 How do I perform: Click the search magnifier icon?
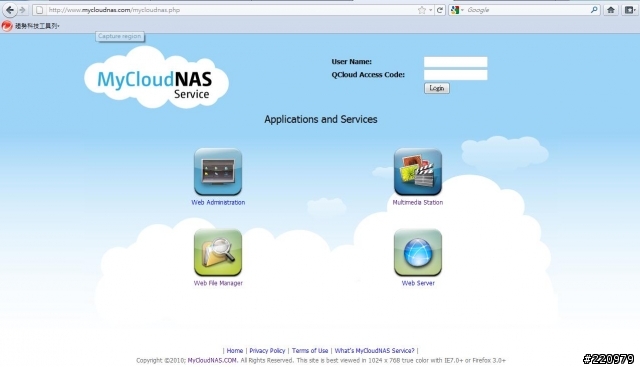point(594,10)
